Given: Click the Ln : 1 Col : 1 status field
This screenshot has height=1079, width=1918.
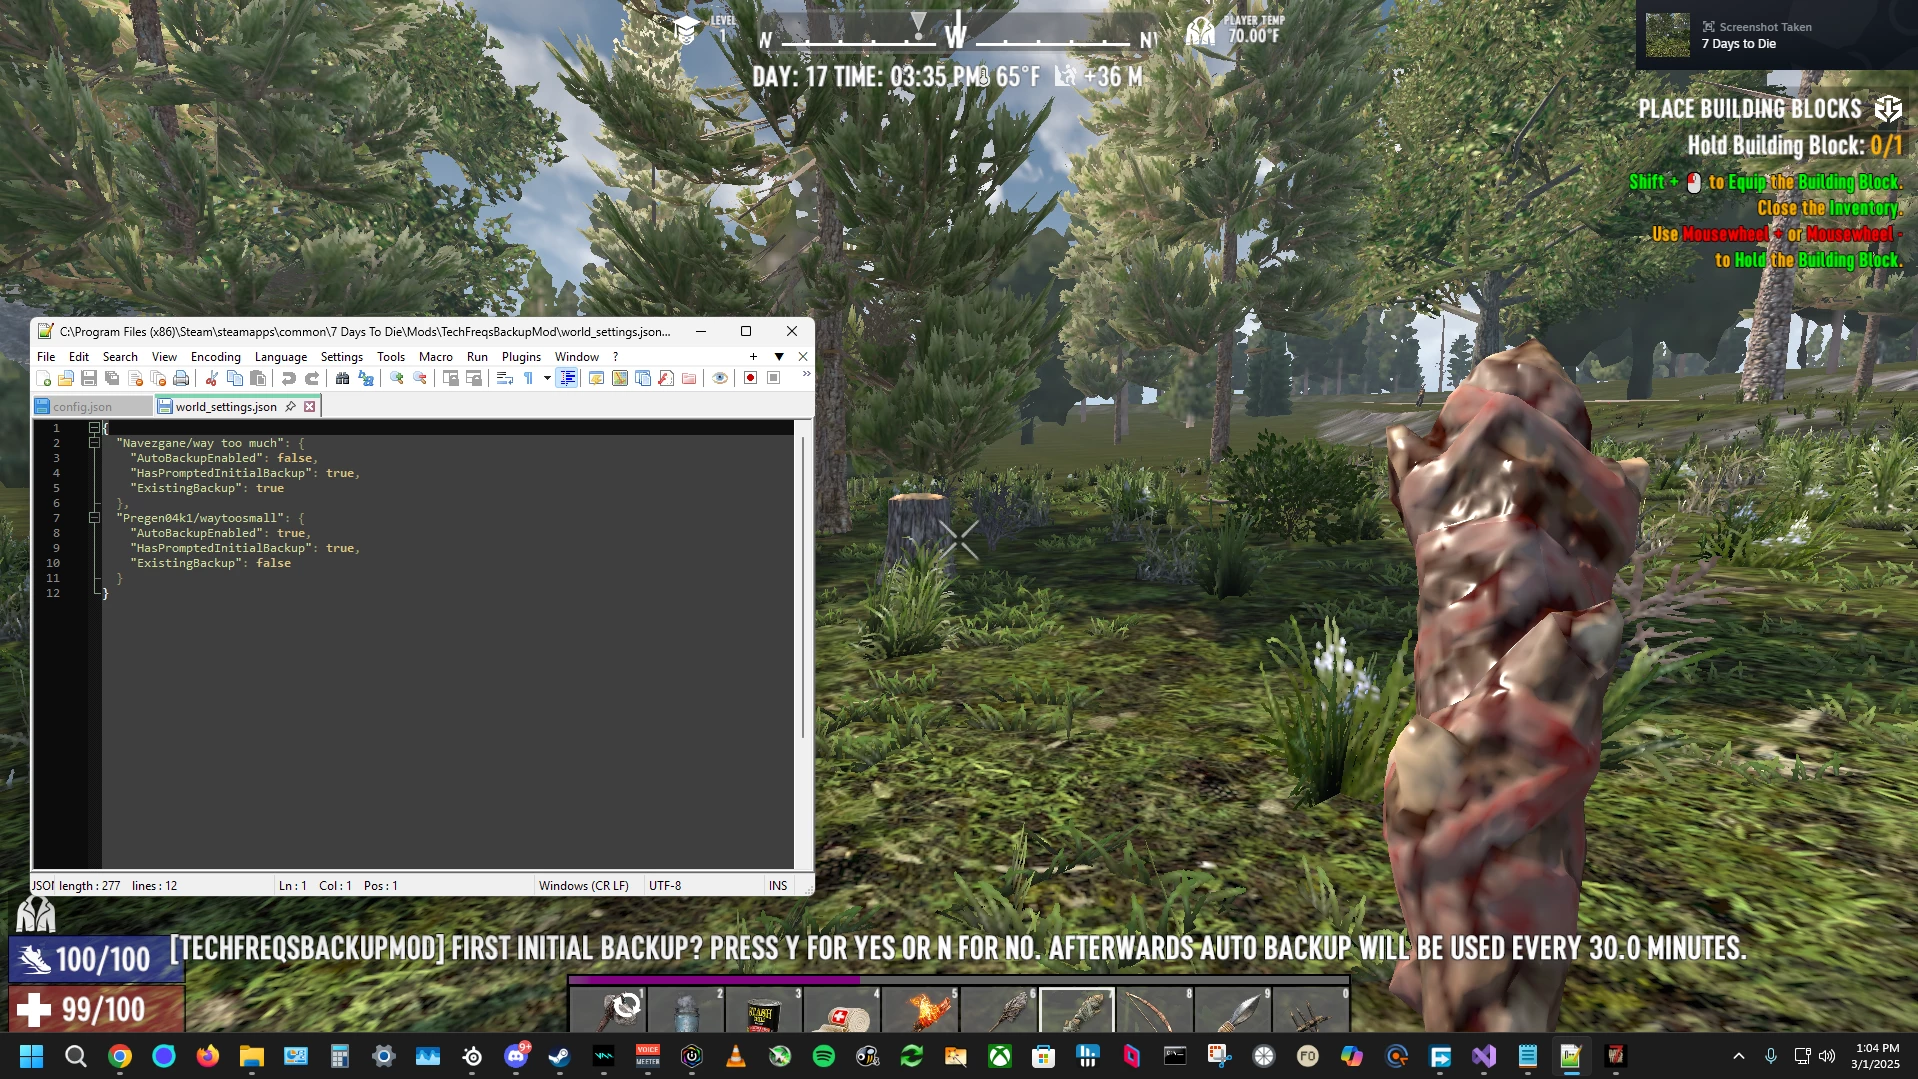Looking at the screenshot, I should (x=403, y=886).
